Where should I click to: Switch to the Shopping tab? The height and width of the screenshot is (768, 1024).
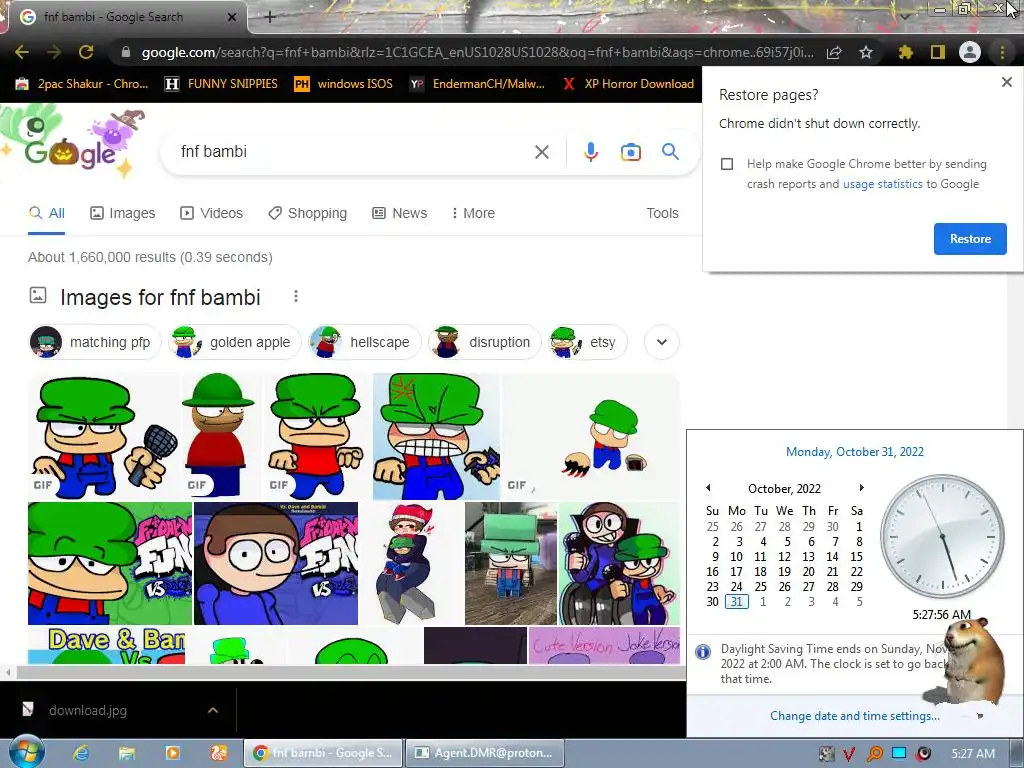(x=307, y=214)
